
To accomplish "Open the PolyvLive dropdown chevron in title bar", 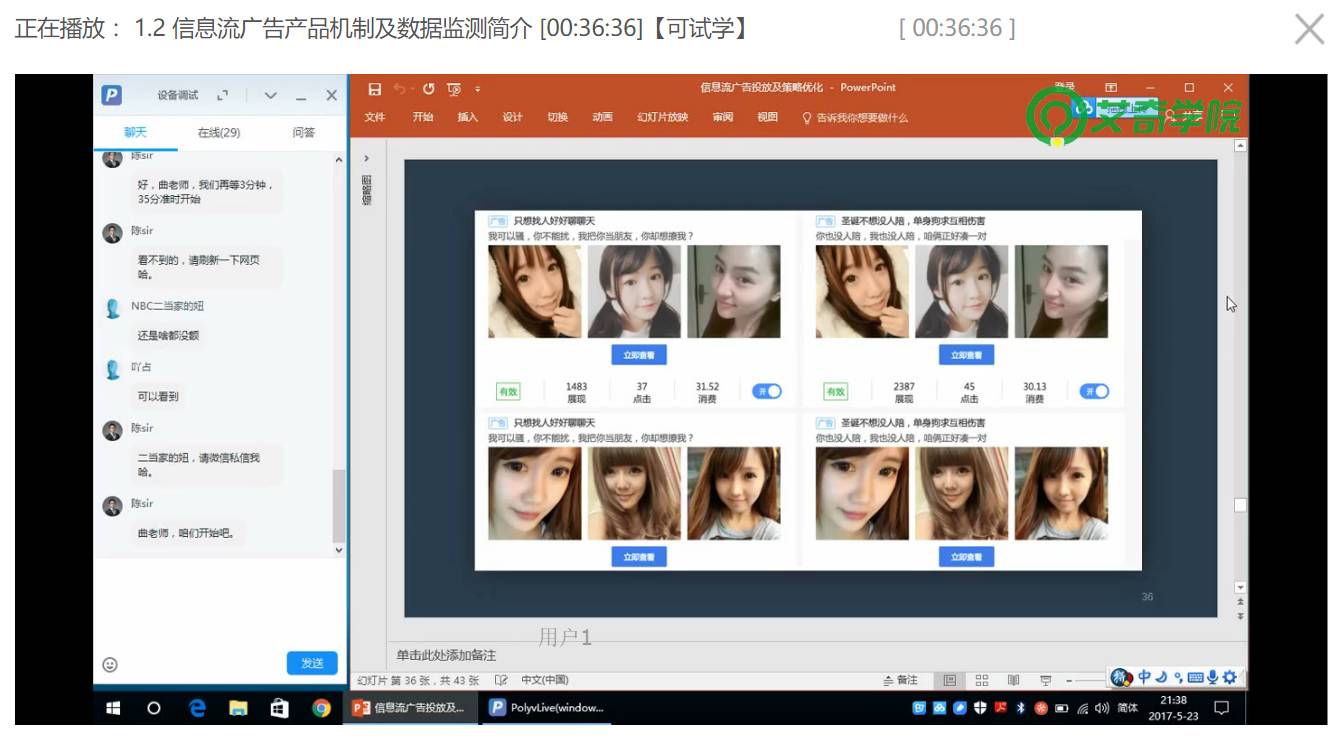I will [270, 96].
